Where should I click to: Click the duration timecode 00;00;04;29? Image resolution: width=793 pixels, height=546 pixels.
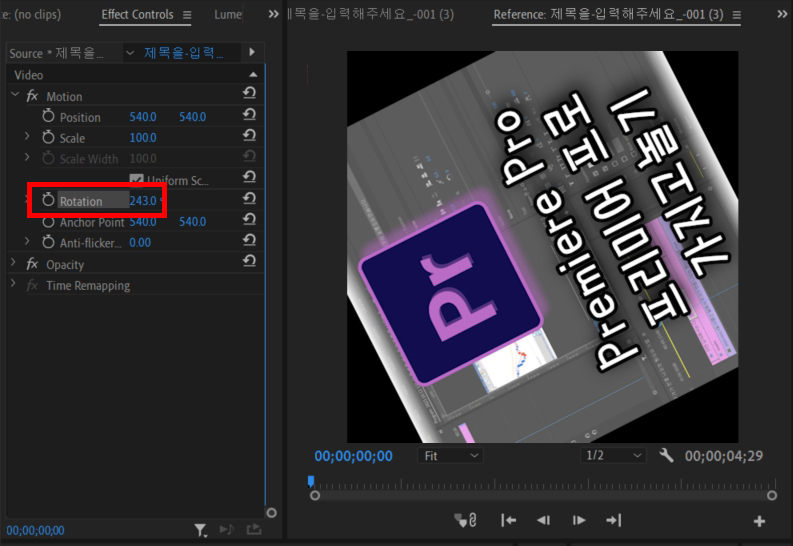[724, 456]
